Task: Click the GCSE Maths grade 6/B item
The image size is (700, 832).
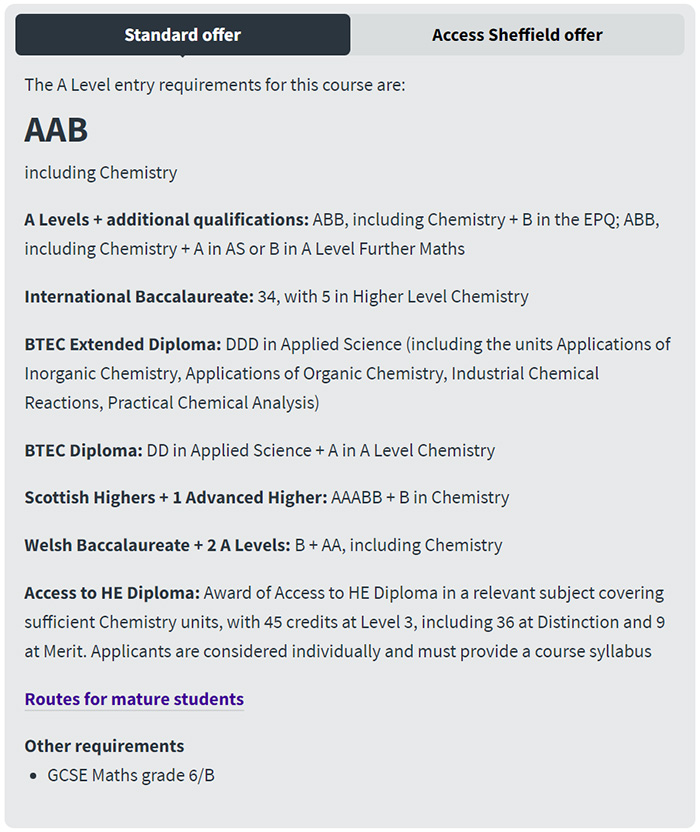Action: [x=131, y=776]
